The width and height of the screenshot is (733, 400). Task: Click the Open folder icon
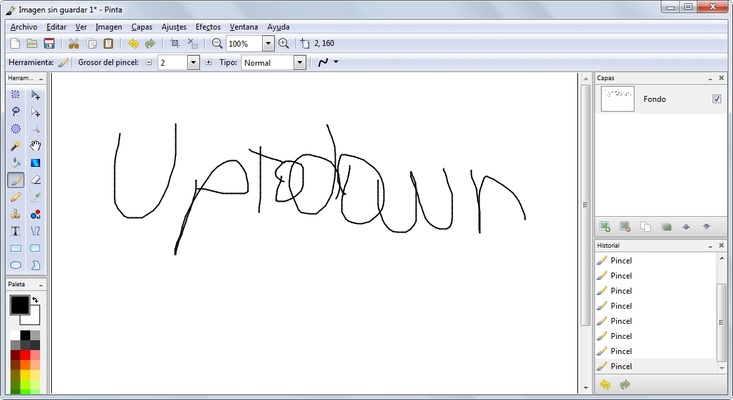(32, 43)
